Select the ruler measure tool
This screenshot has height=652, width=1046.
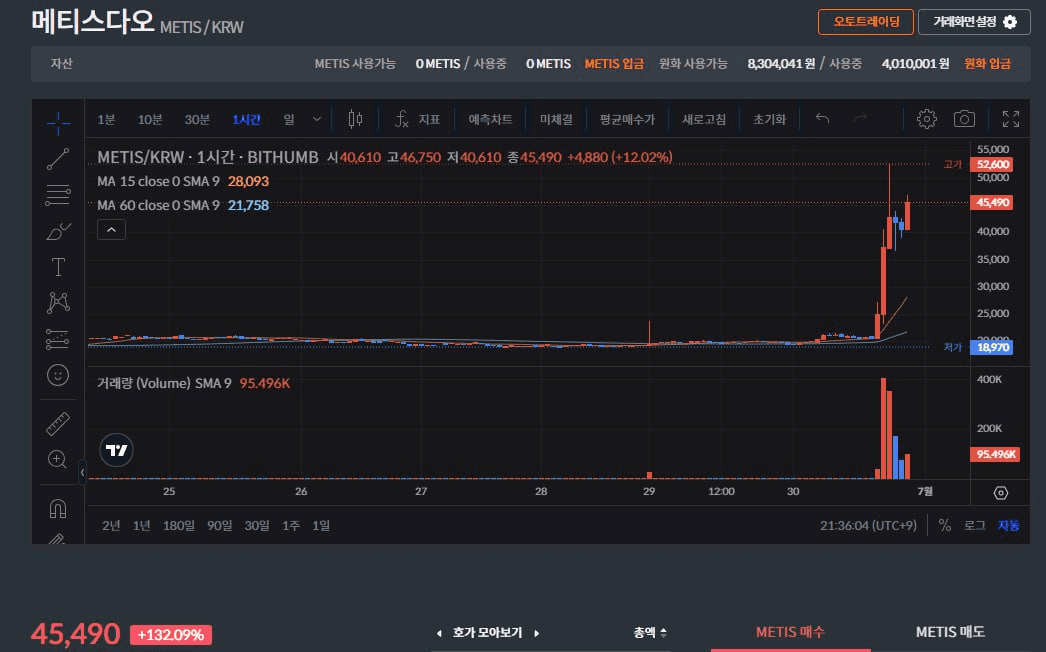(x=58, y=424)
